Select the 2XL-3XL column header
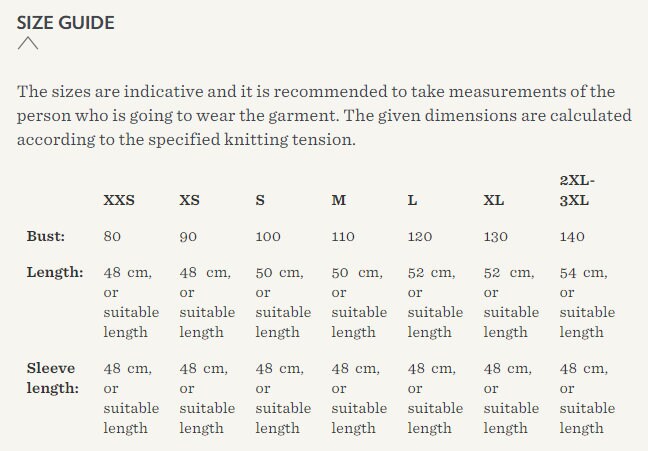 [577, 191]
